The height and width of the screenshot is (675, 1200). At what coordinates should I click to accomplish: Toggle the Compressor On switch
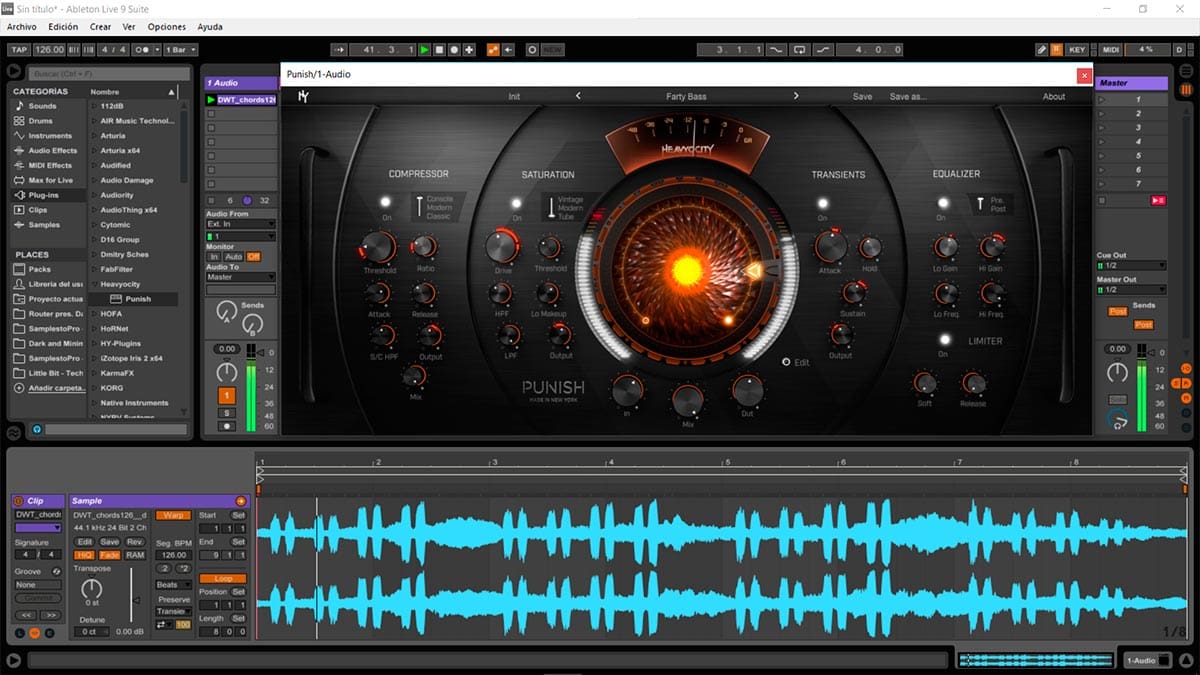(387, 203)
